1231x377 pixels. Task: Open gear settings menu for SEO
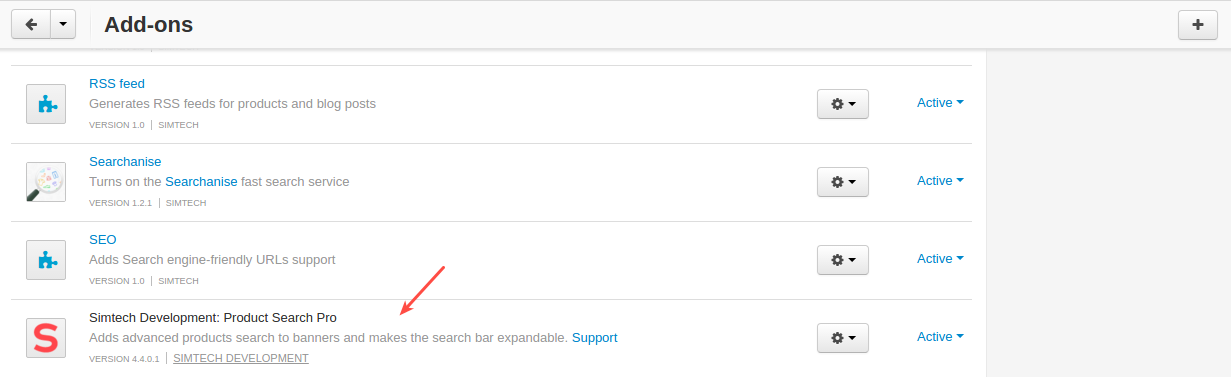[843, 259]
